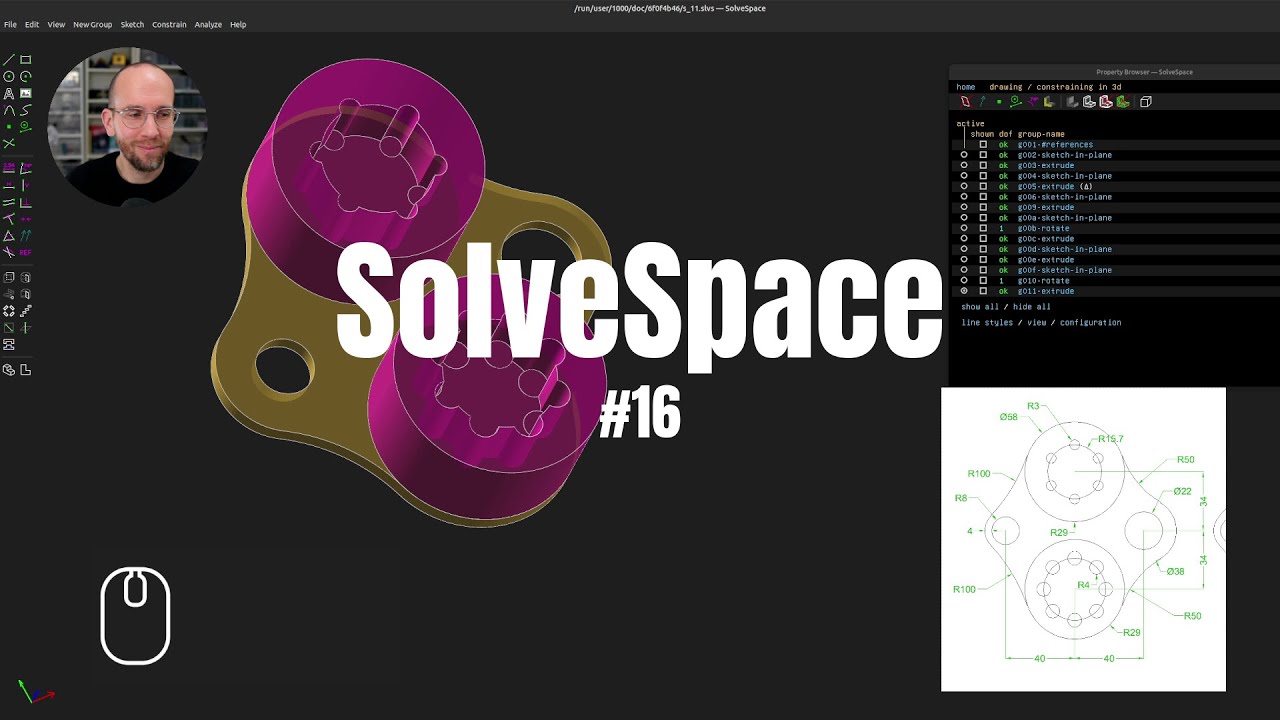Click Nearest Isometric View icon
Viewport: 1280px width, 720px height.
pyautogui.click(x=9, y=370)
